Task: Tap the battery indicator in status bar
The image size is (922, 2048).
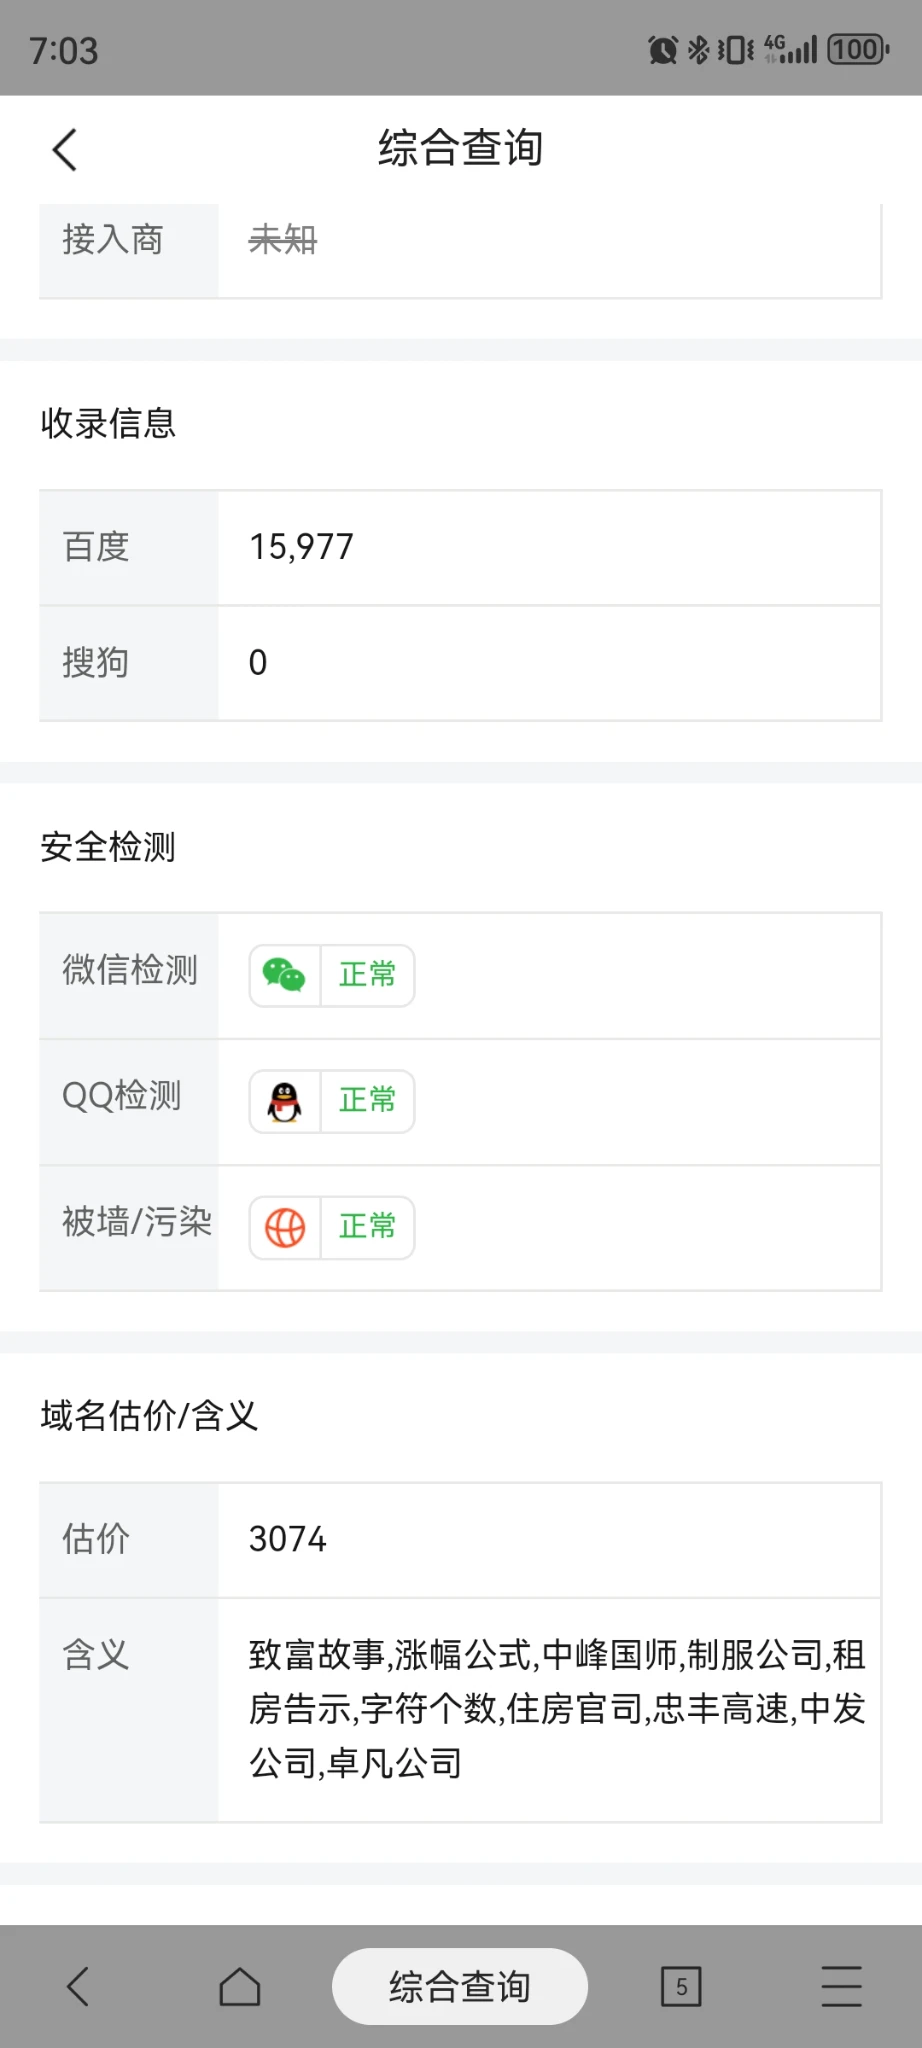Action: point(857,49)
